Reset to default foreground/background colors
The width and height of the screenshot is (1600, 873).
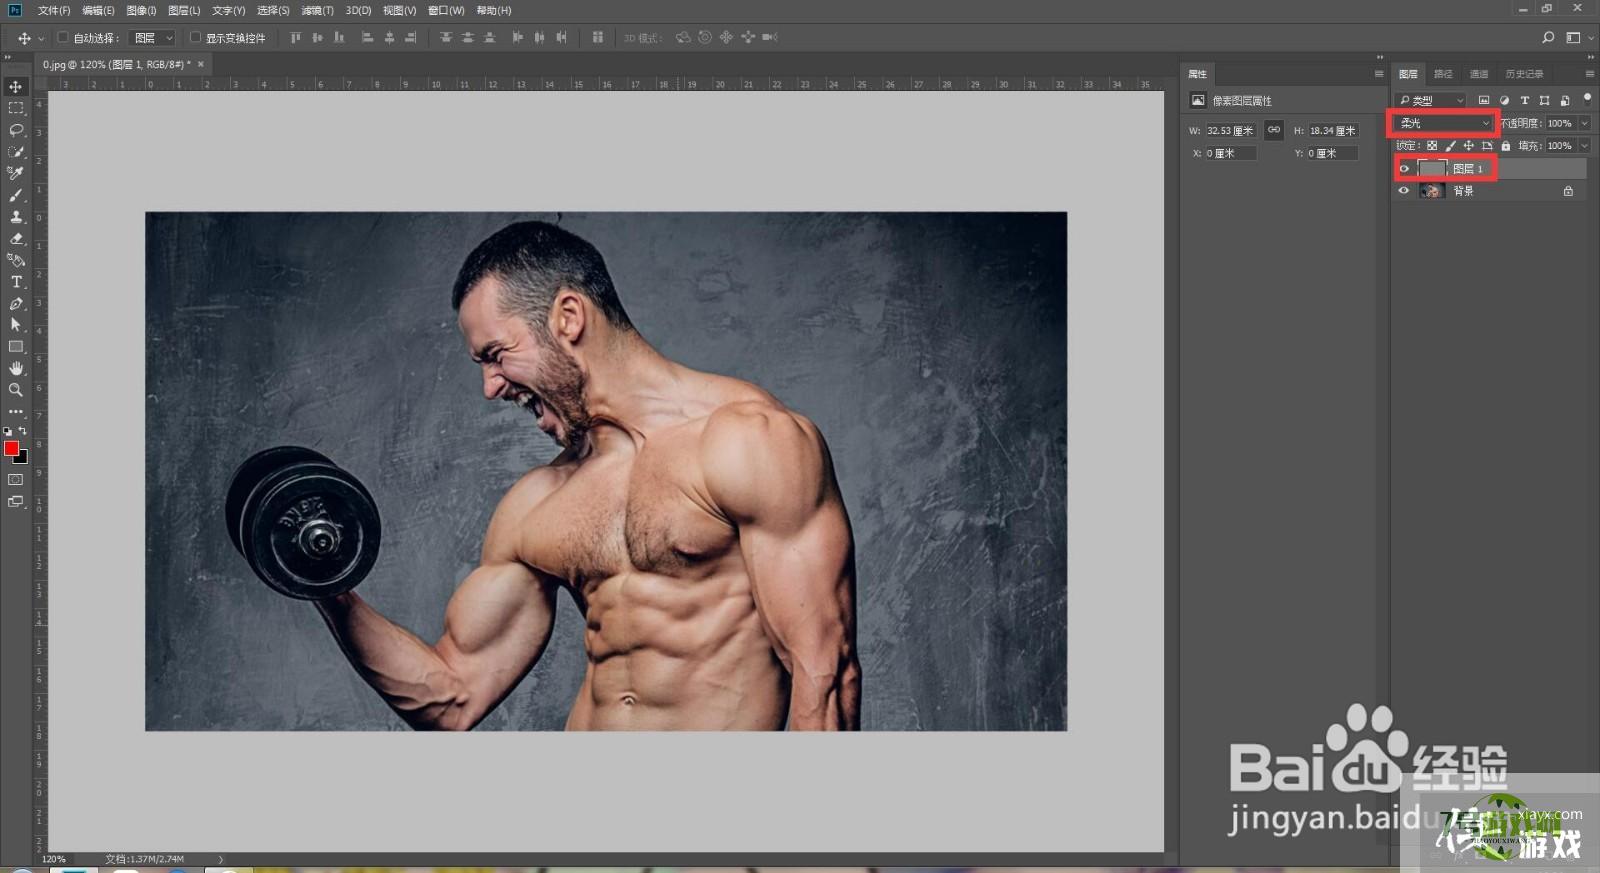coord(8,431)
